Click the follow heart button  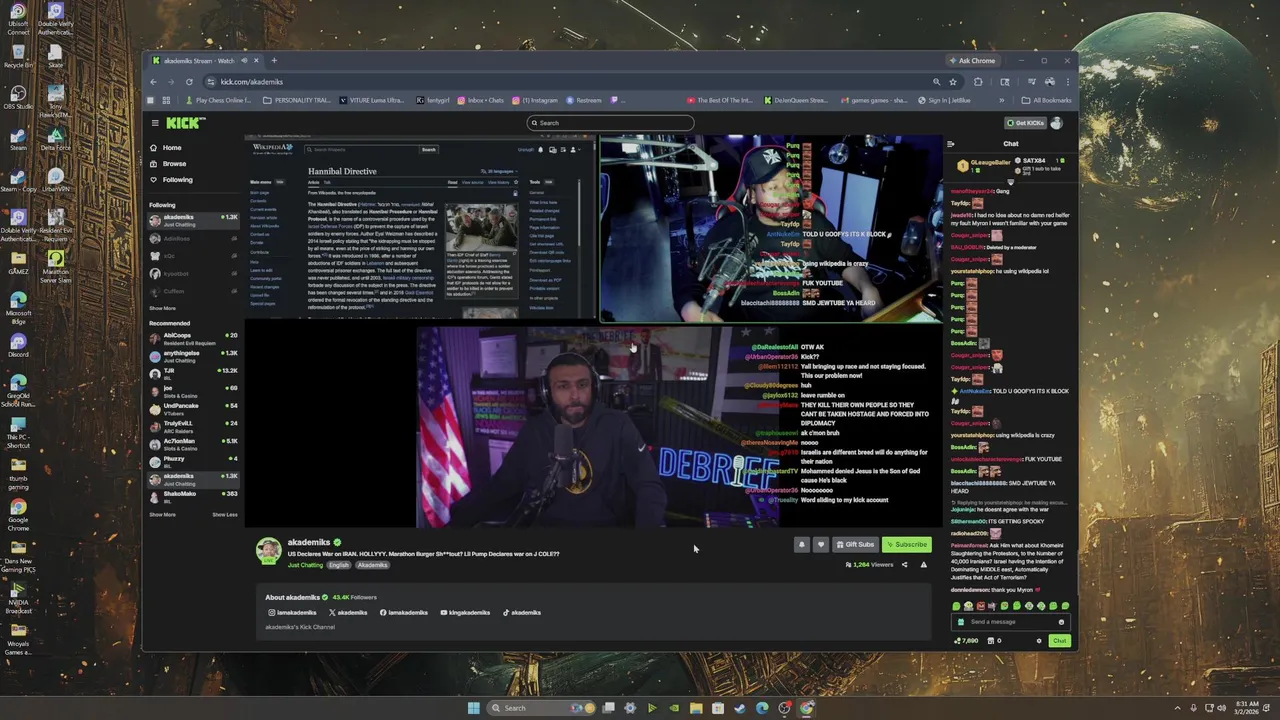(x=821, y=545)
